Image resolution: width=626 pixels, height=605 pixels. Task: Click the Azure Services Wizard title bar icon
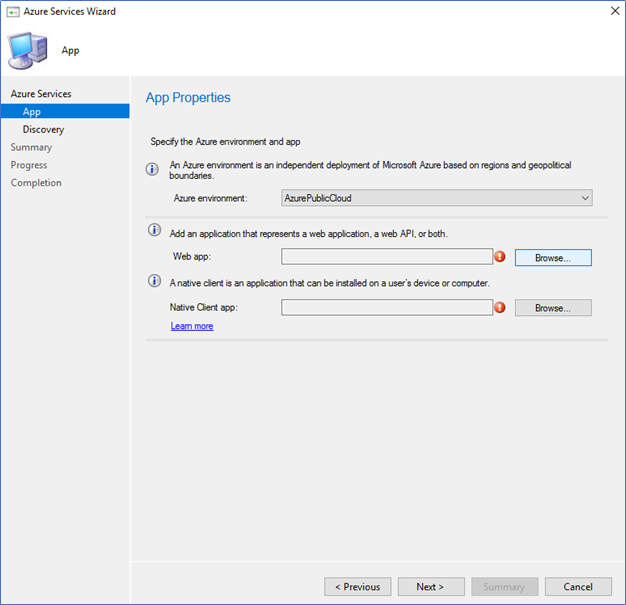13,12
